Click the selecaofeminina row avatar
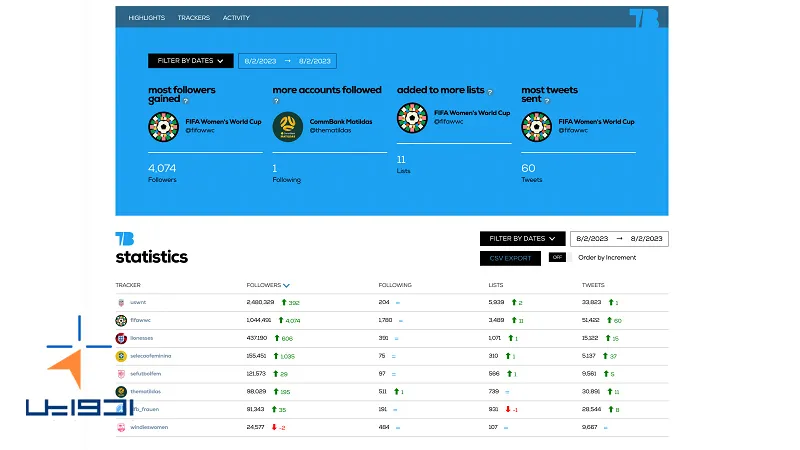The height and width of the screenshot is (450, 800). [x=121, y=356]
